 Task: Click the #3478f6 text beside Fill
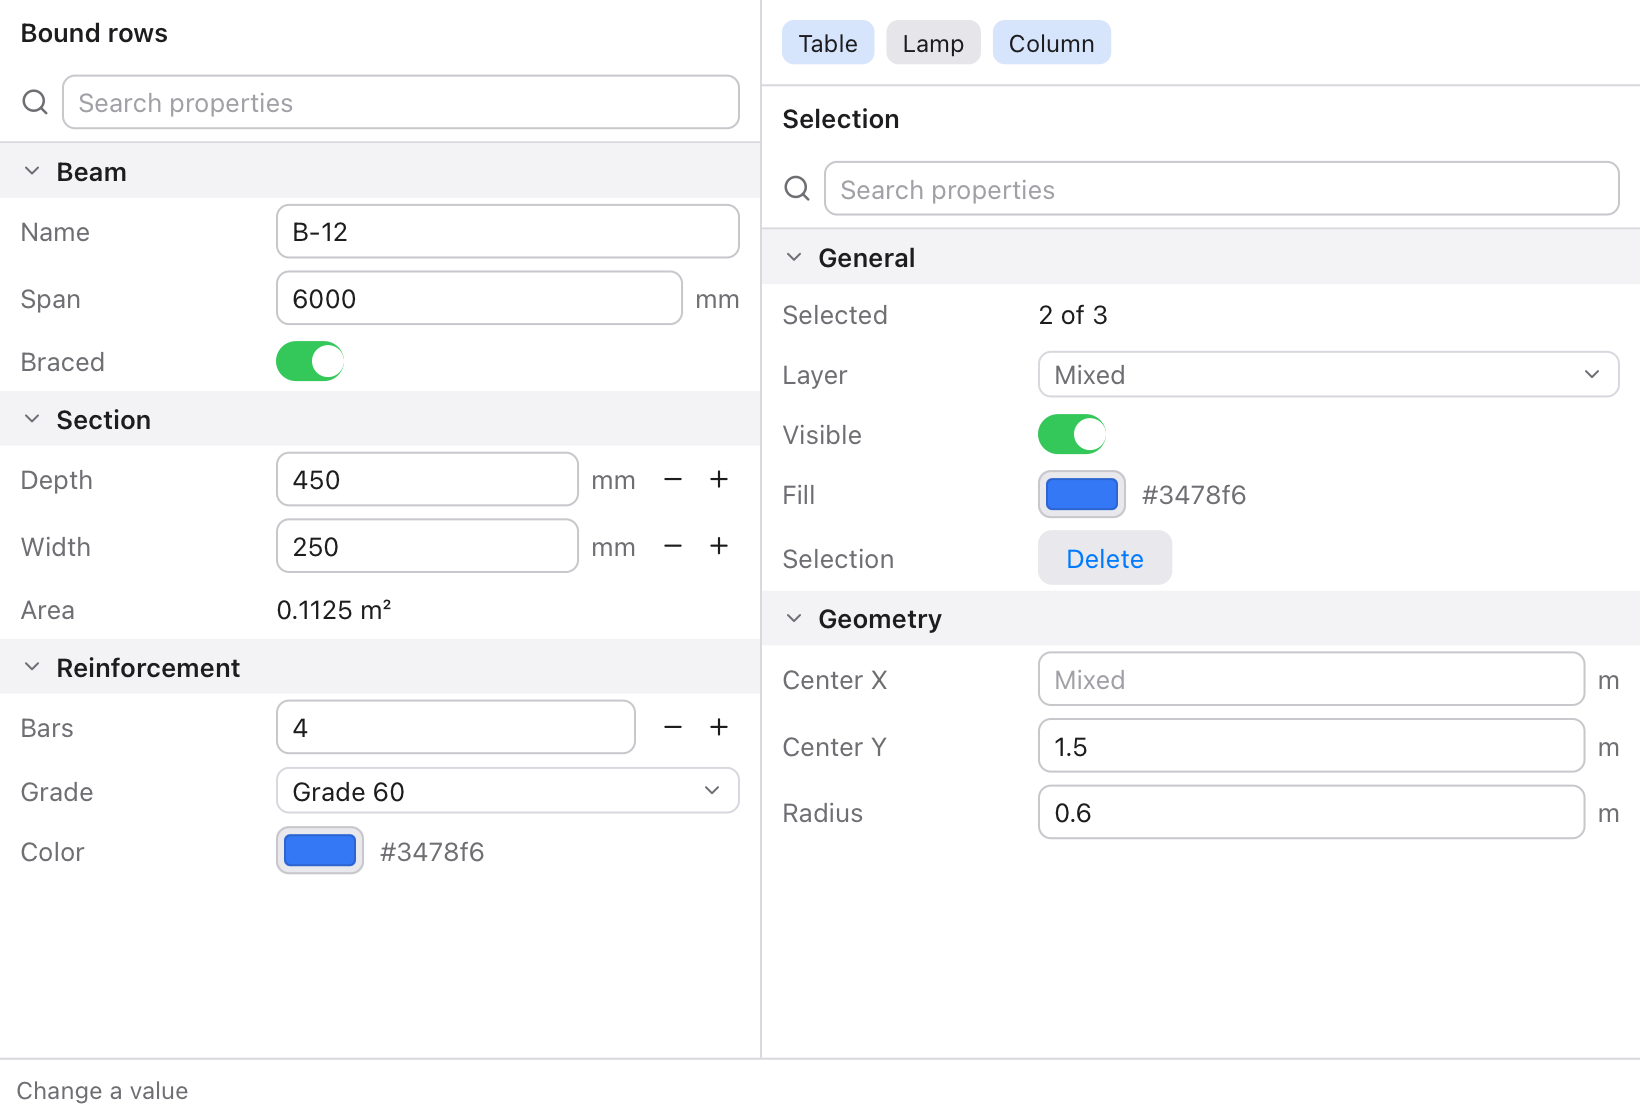tap(1194, 495)
